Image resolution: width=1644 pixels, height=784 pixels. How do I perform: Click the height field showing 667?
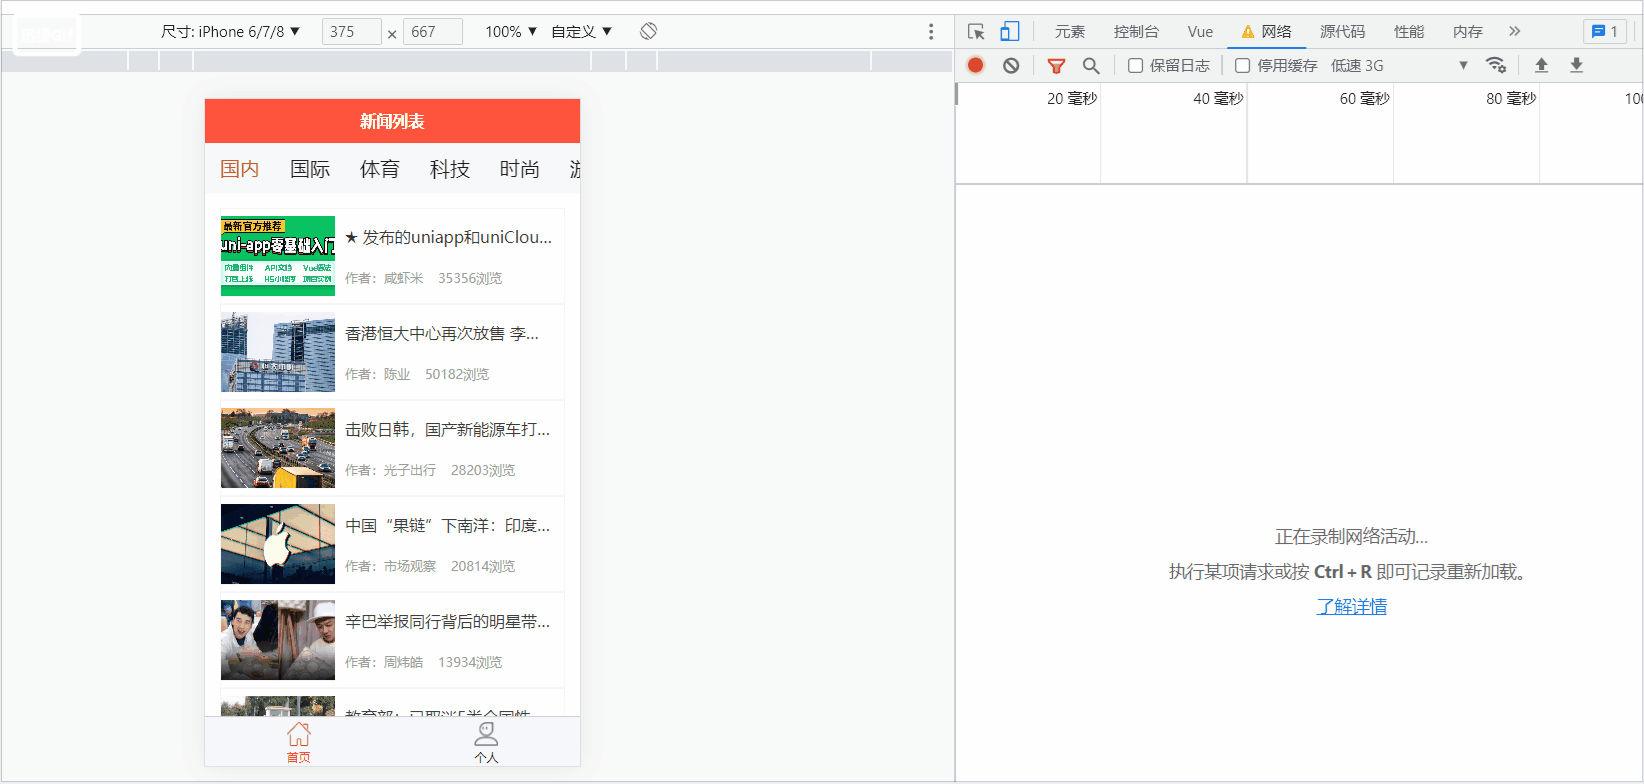[433, 32]
